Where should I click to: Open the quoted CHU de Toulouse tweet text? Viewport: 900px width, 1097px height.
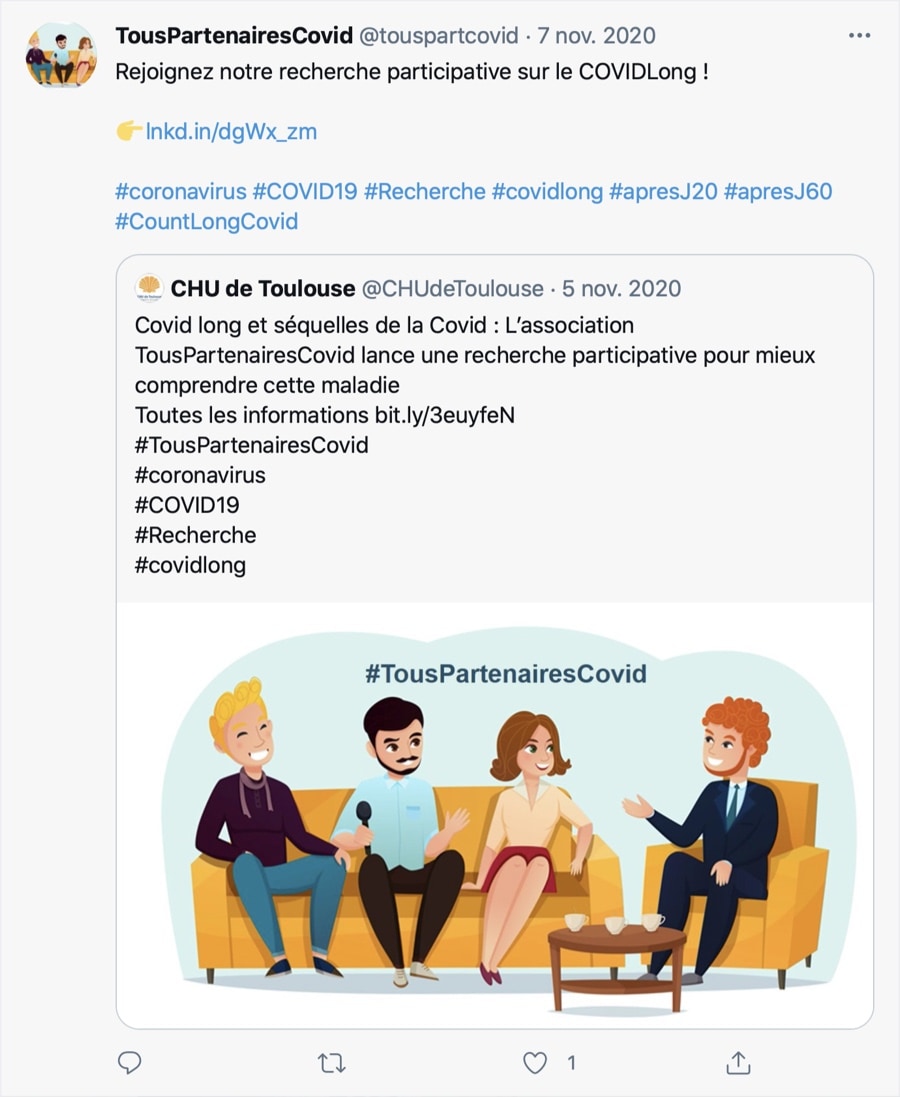tap(475, 445)
